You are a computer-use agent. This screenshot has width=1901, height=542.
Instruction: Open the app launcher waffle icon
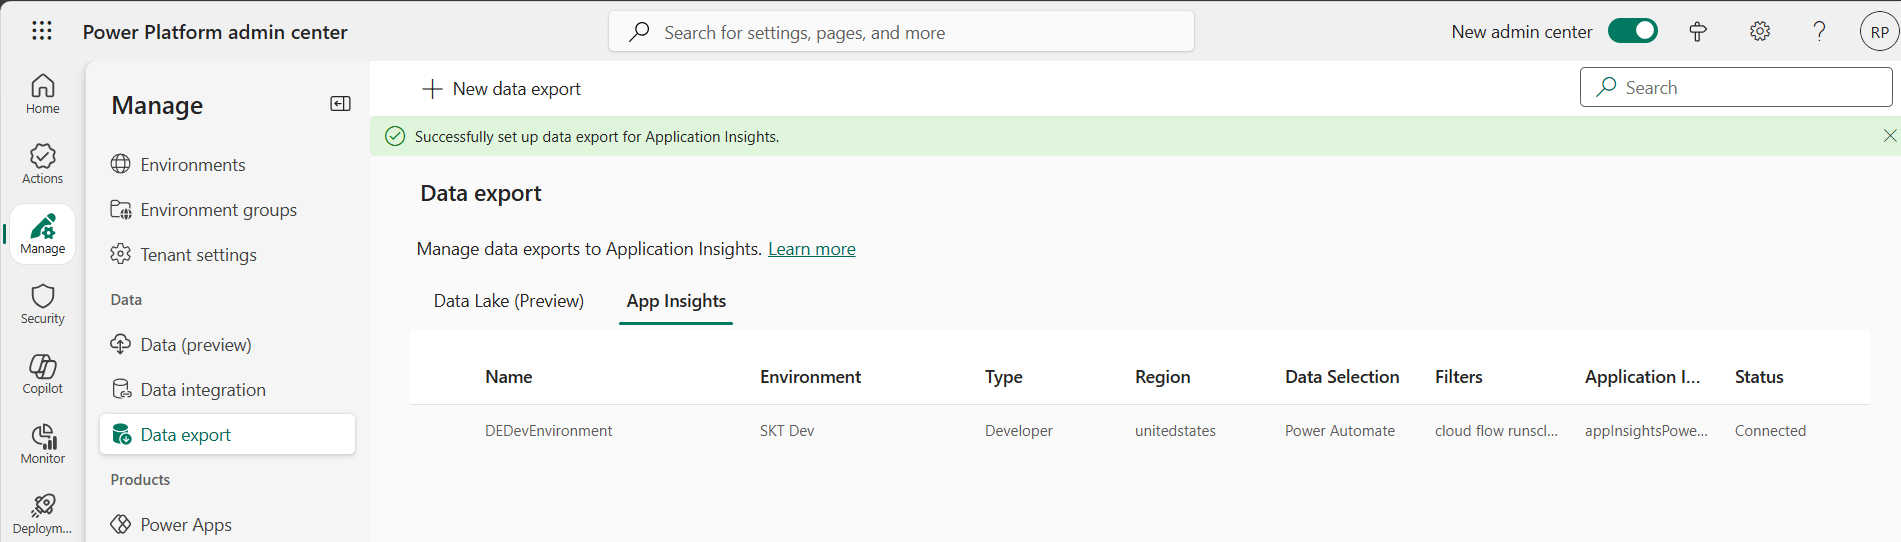(42, 31)
